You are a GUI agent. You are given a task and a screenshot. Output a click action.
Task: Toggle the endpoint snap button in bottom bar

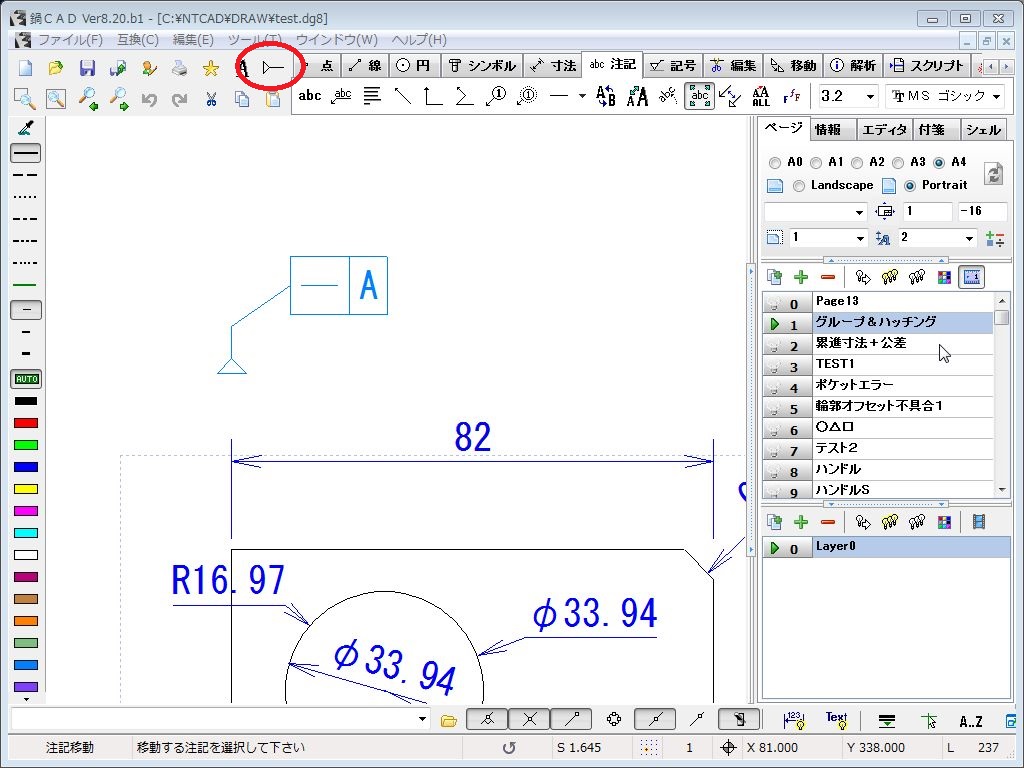point(572,719)
